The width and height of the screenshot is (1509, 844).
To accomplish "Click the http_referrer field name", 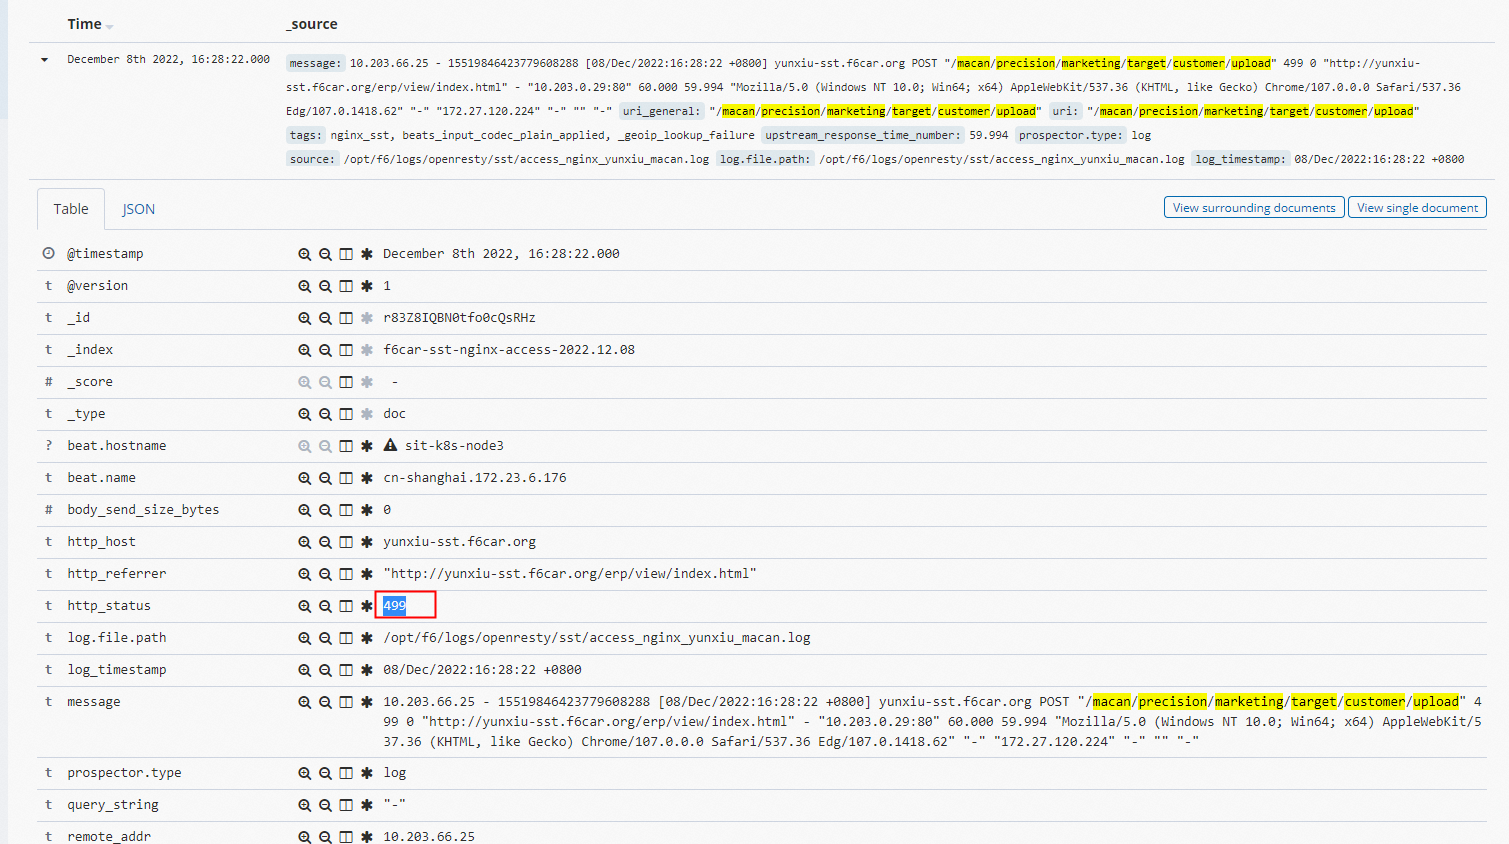I will (117, 574).
